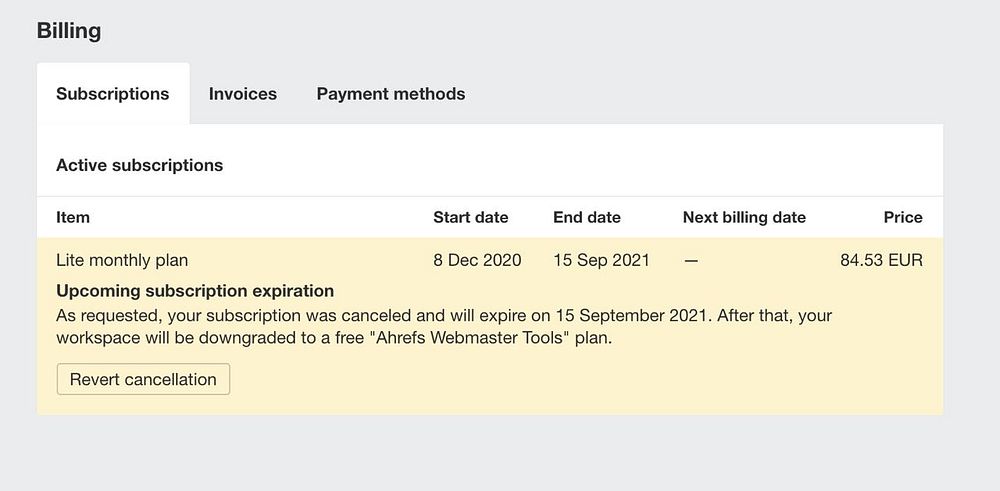This screenshot has width=1000, height=491.
Task: Click the Active subscriptions section title
Action: pyautogui.click(x=139, y=165)
